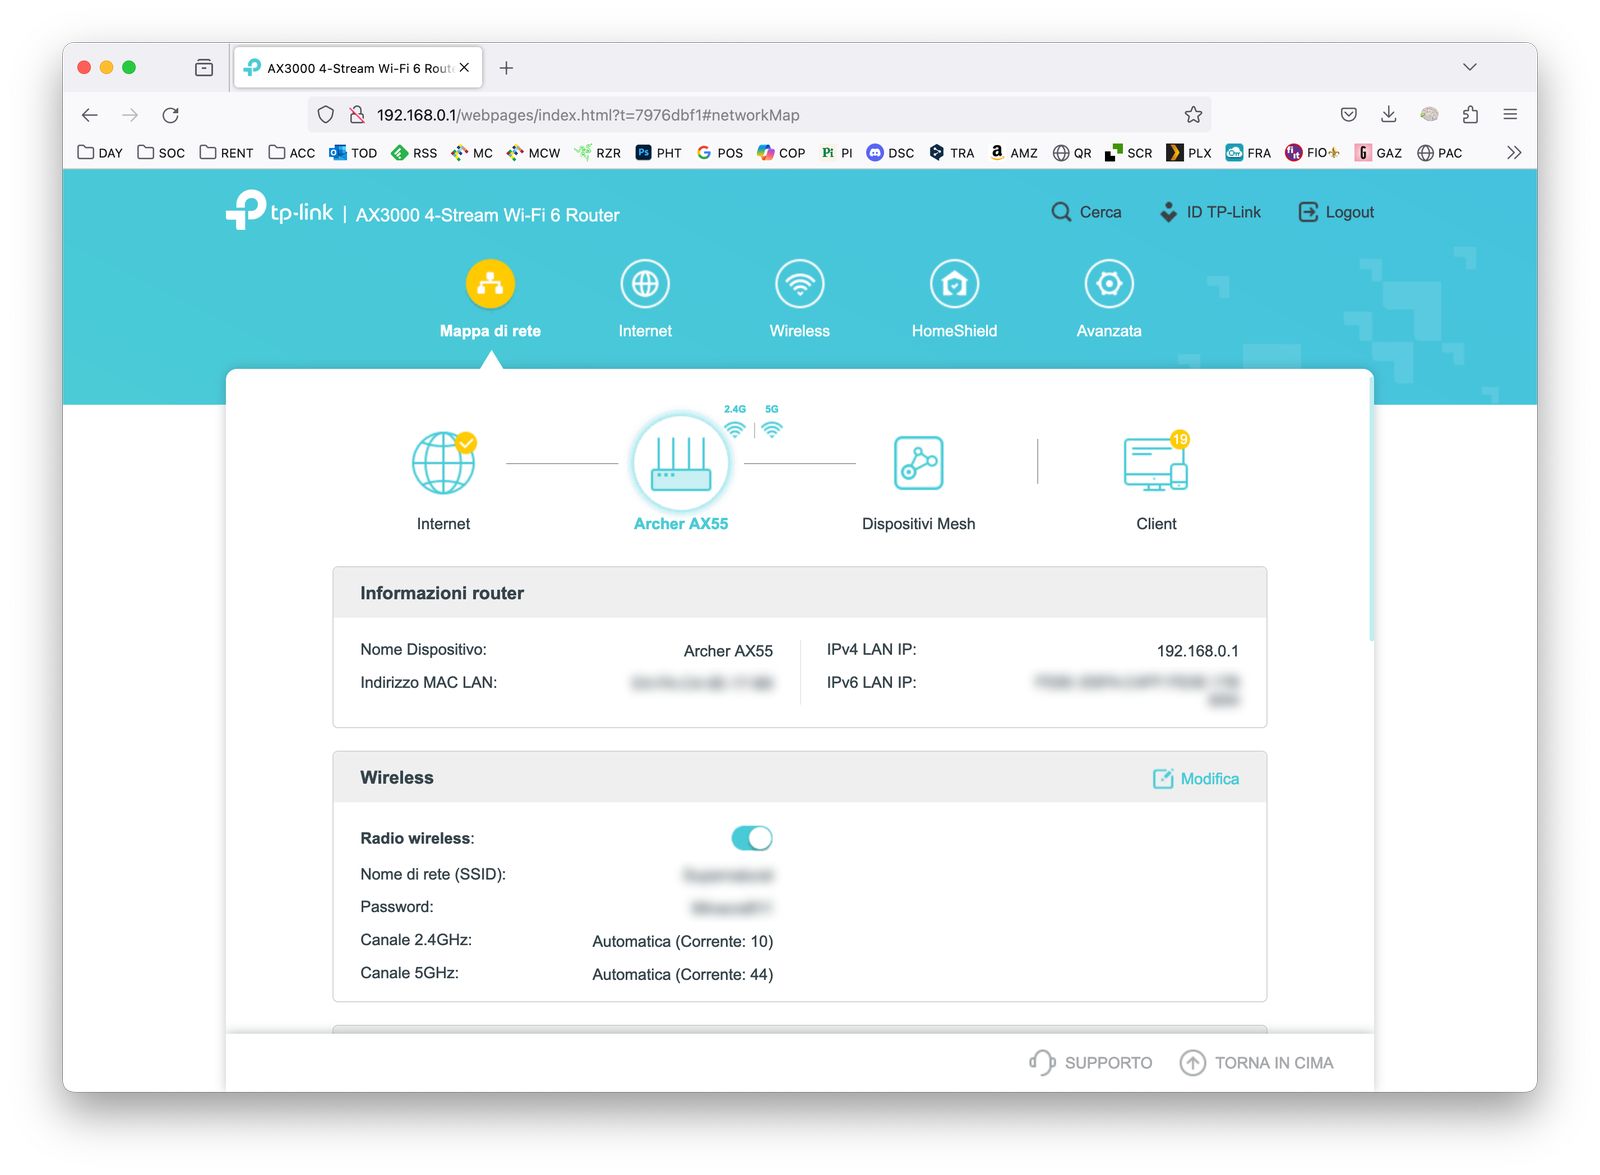Open the PHT bookmark

point(659,153)
